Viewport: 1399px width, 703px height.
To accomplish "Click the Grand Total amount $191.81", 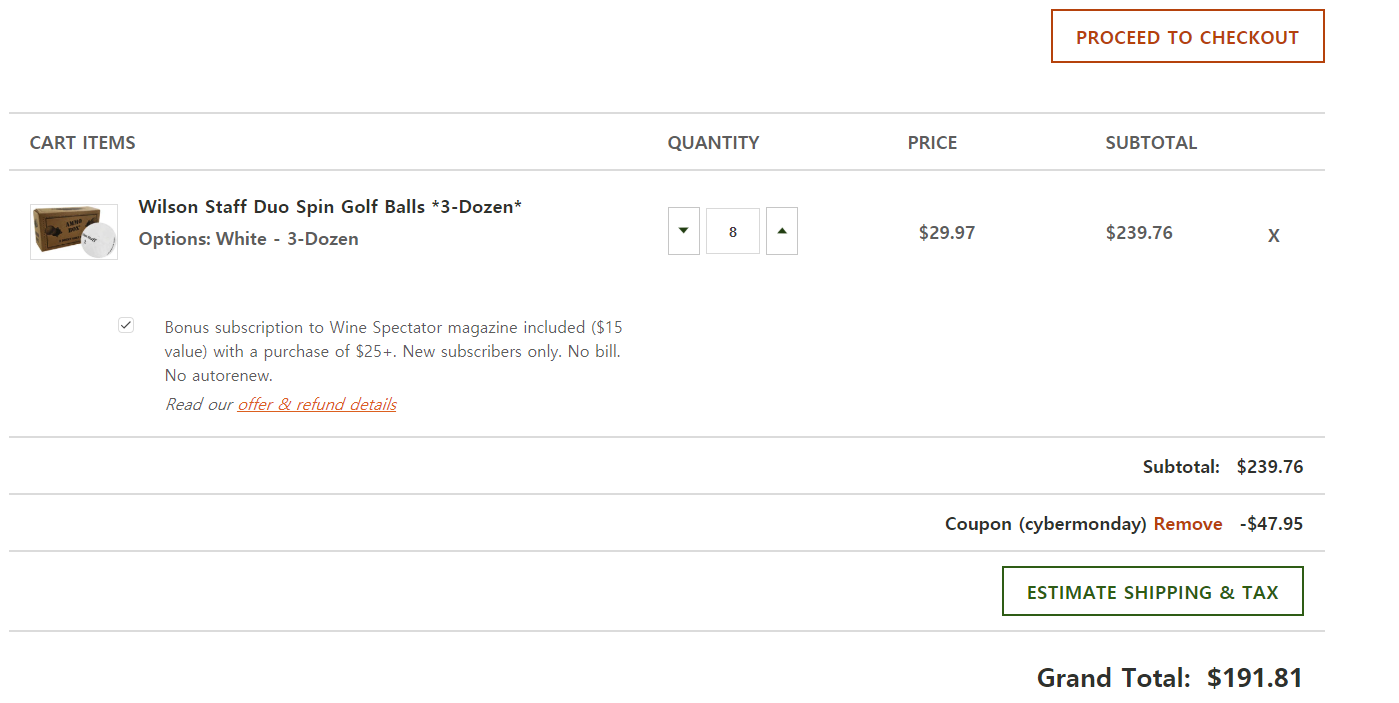I will coord(1254,677).
